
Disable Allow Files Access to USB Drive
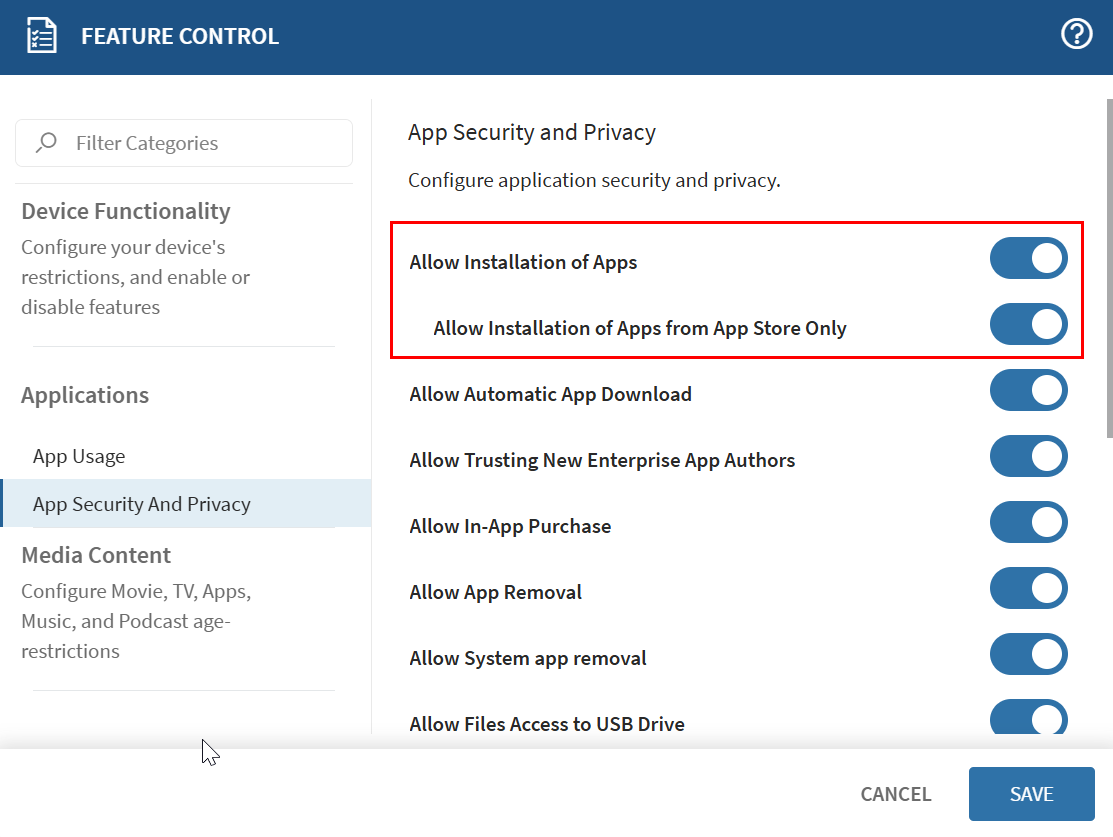tap(1028, 718)
